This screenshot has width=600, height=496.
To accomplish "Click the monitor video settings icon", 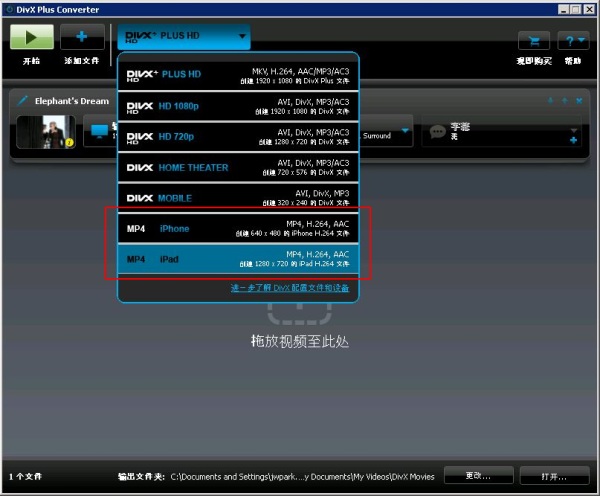I will pos(100,132).
